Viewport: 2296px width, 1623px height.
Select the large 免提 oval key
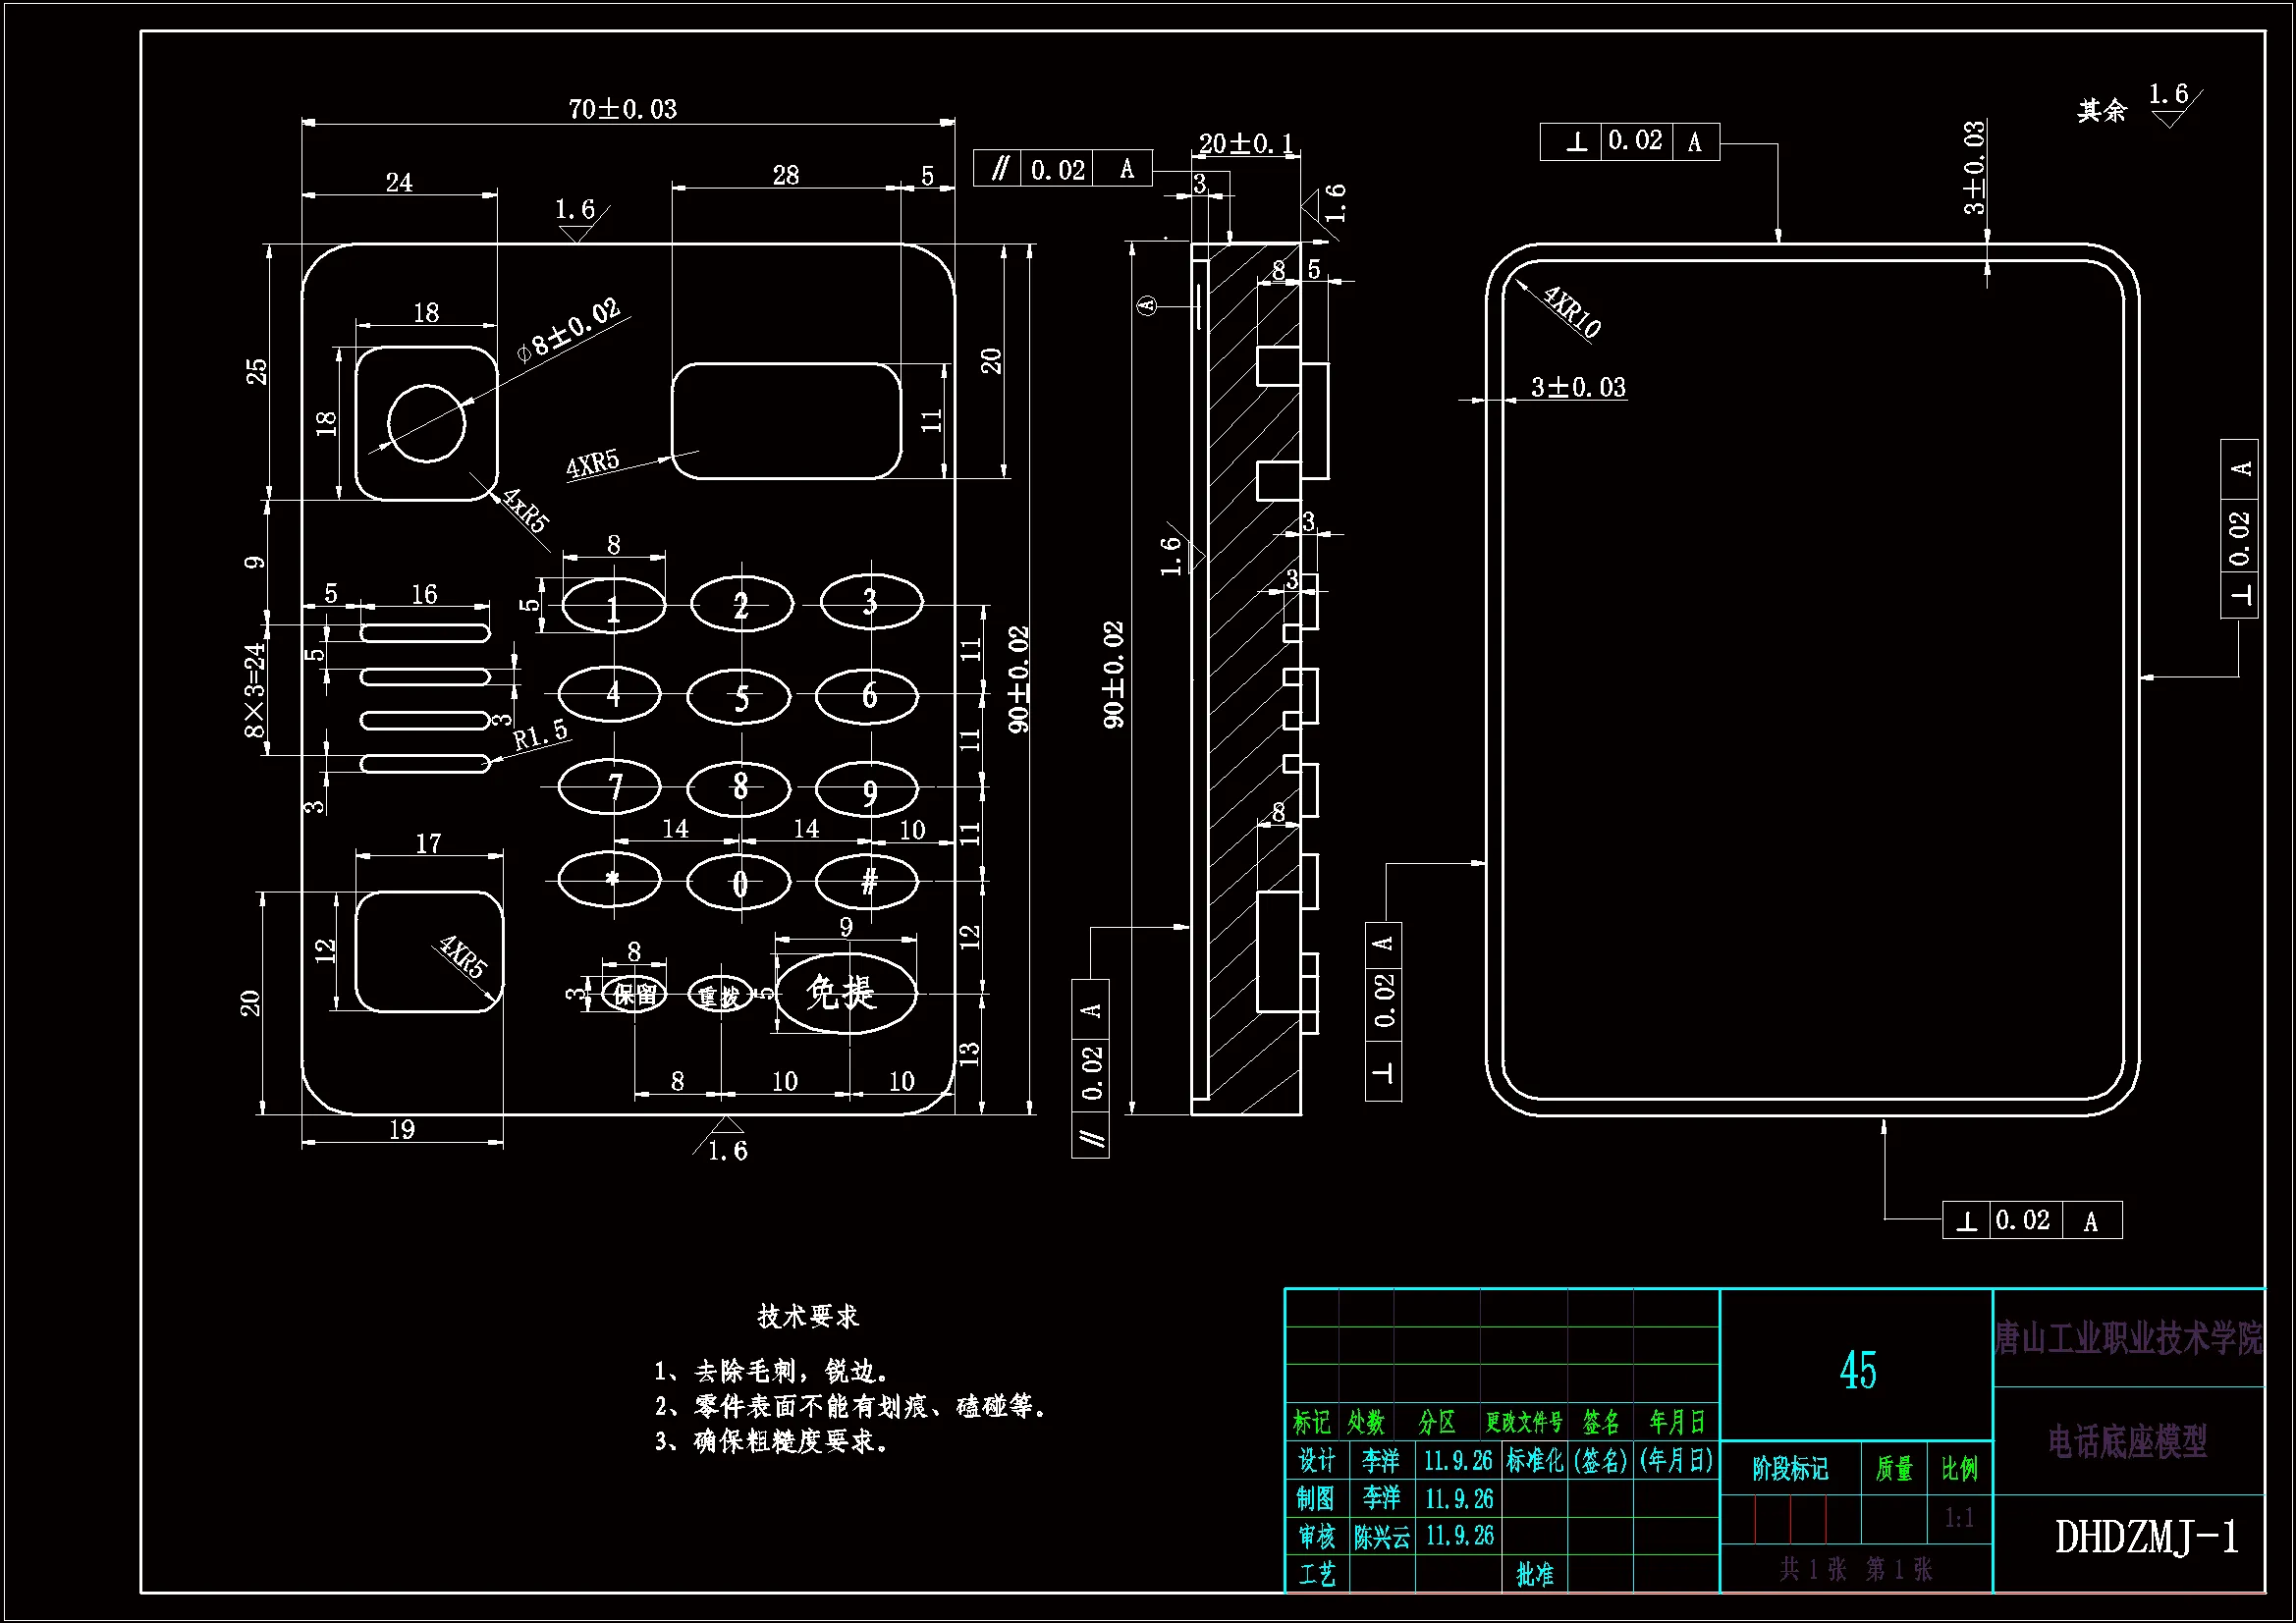click(x=845, y=992)
